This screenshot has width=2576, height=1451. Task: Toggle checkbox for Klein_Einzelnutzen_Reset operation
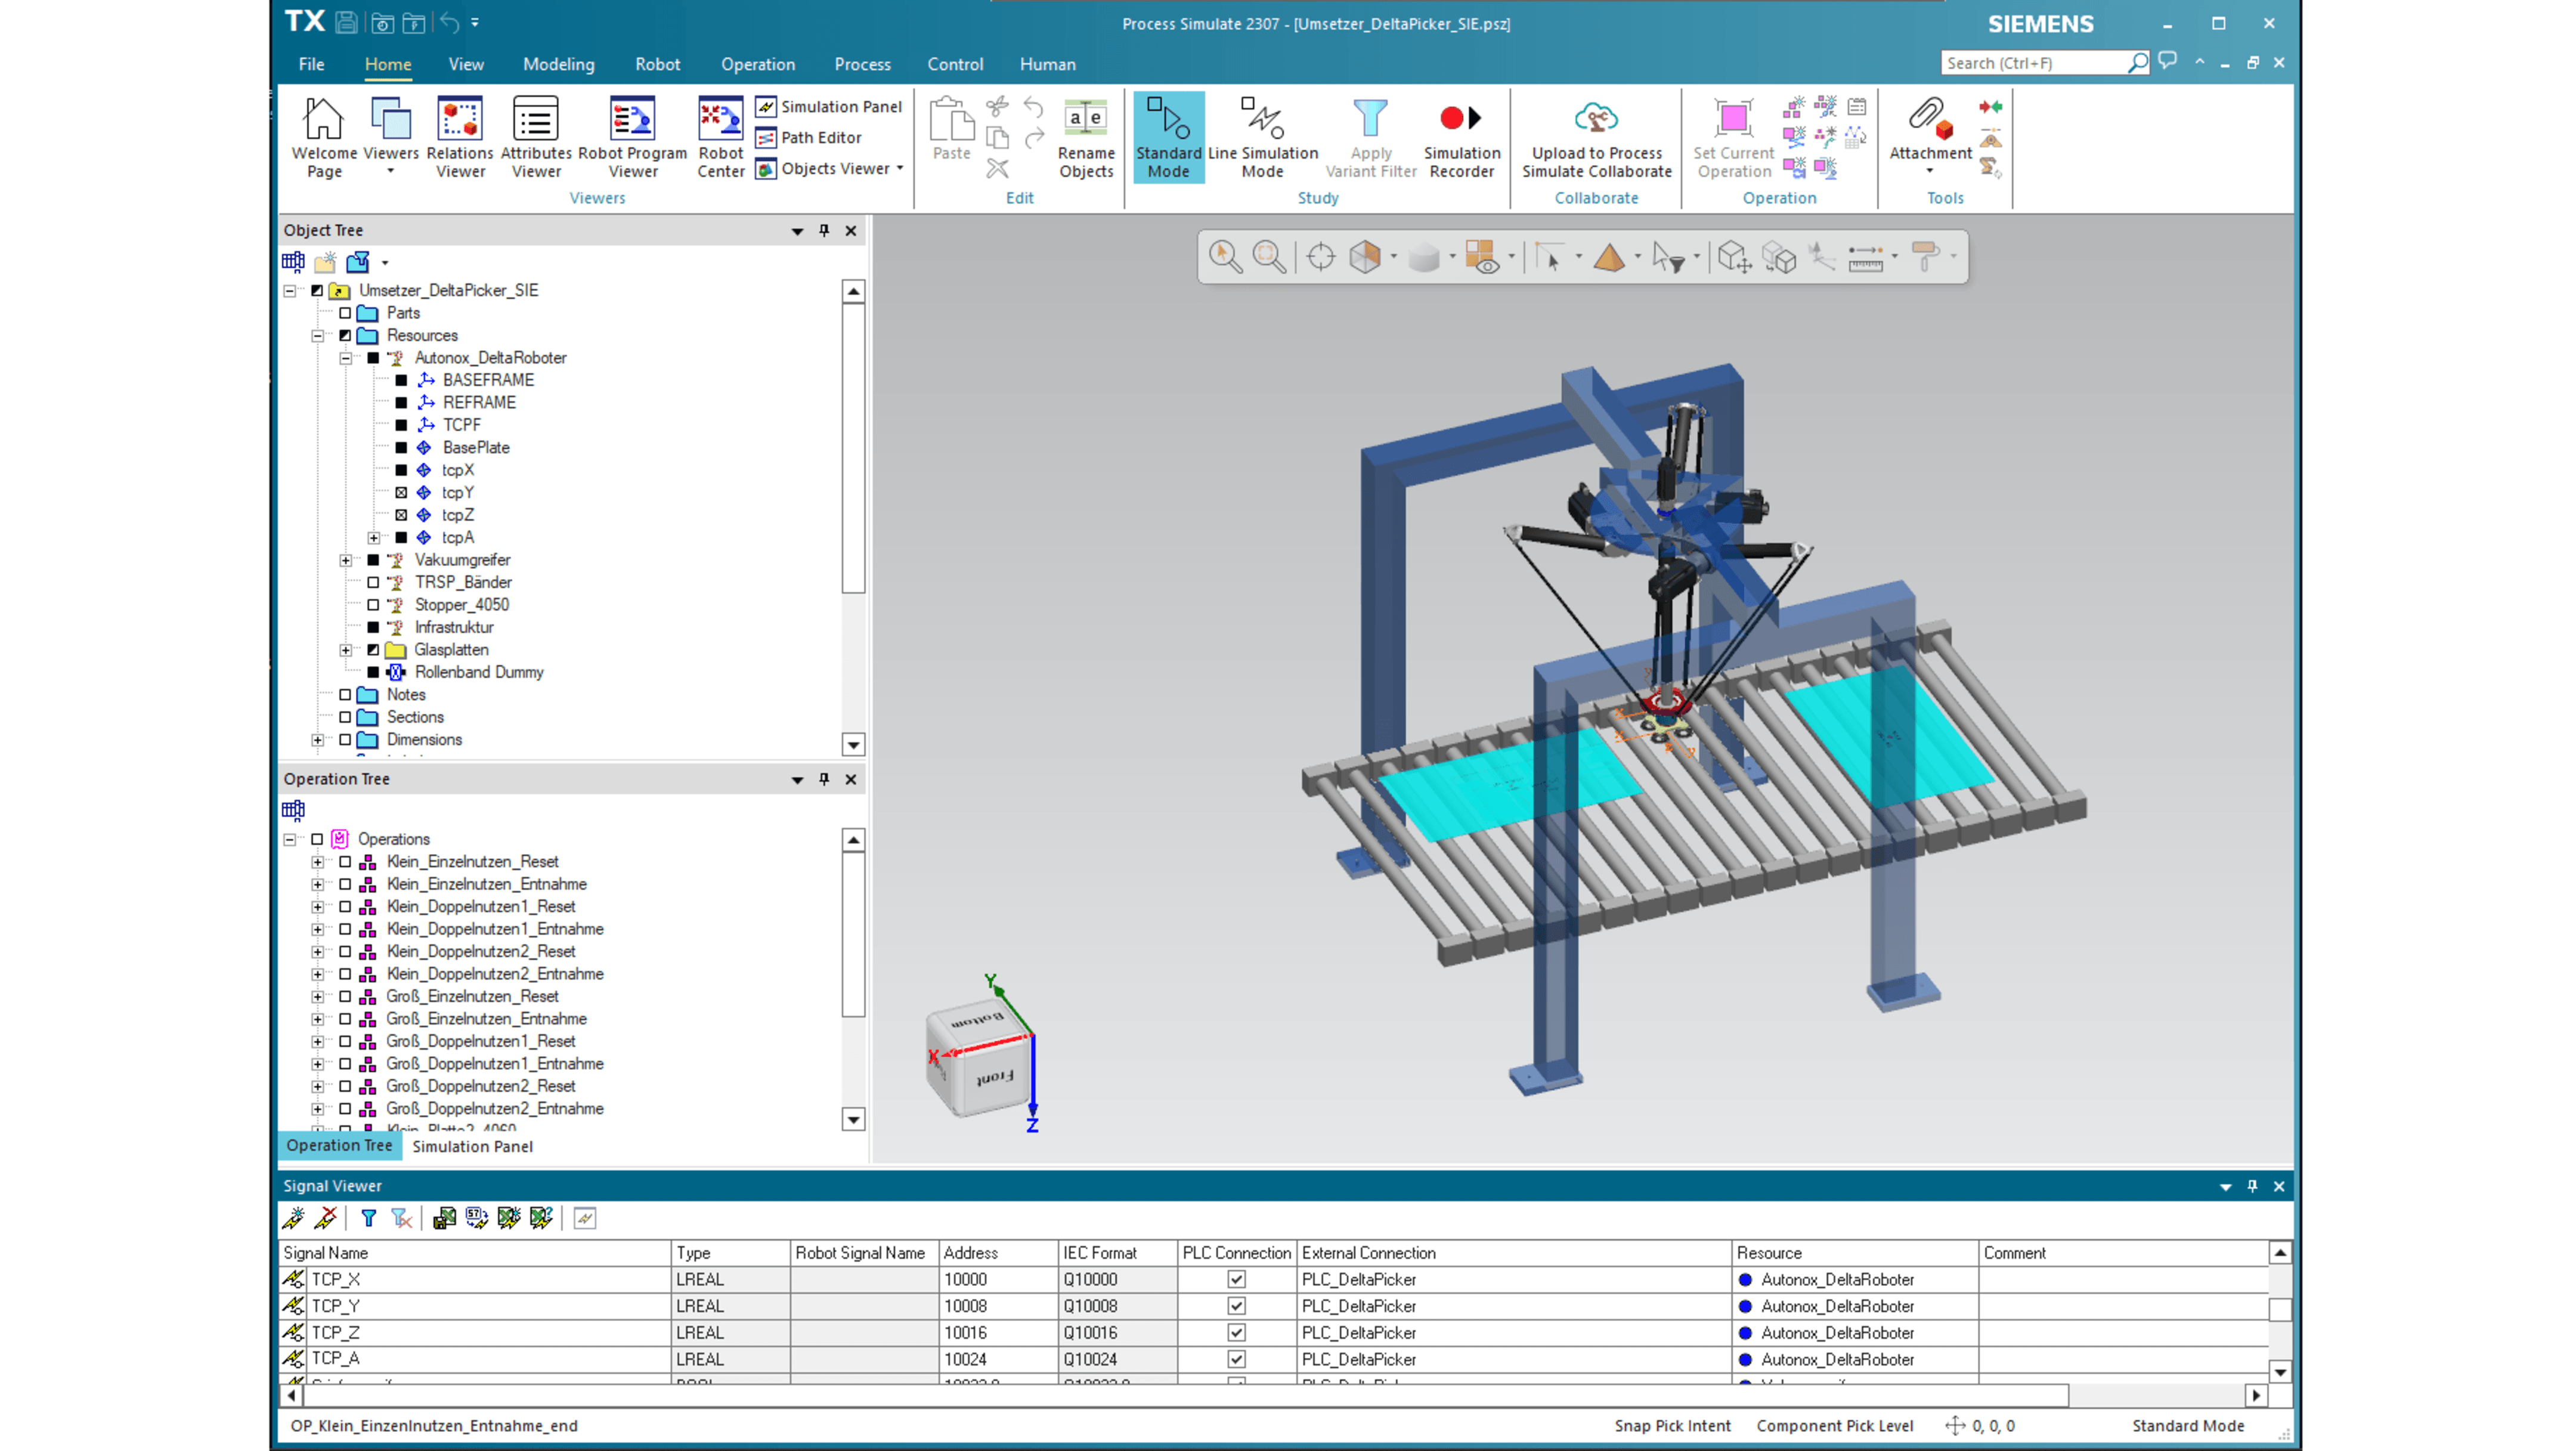[x=345, y=862]
